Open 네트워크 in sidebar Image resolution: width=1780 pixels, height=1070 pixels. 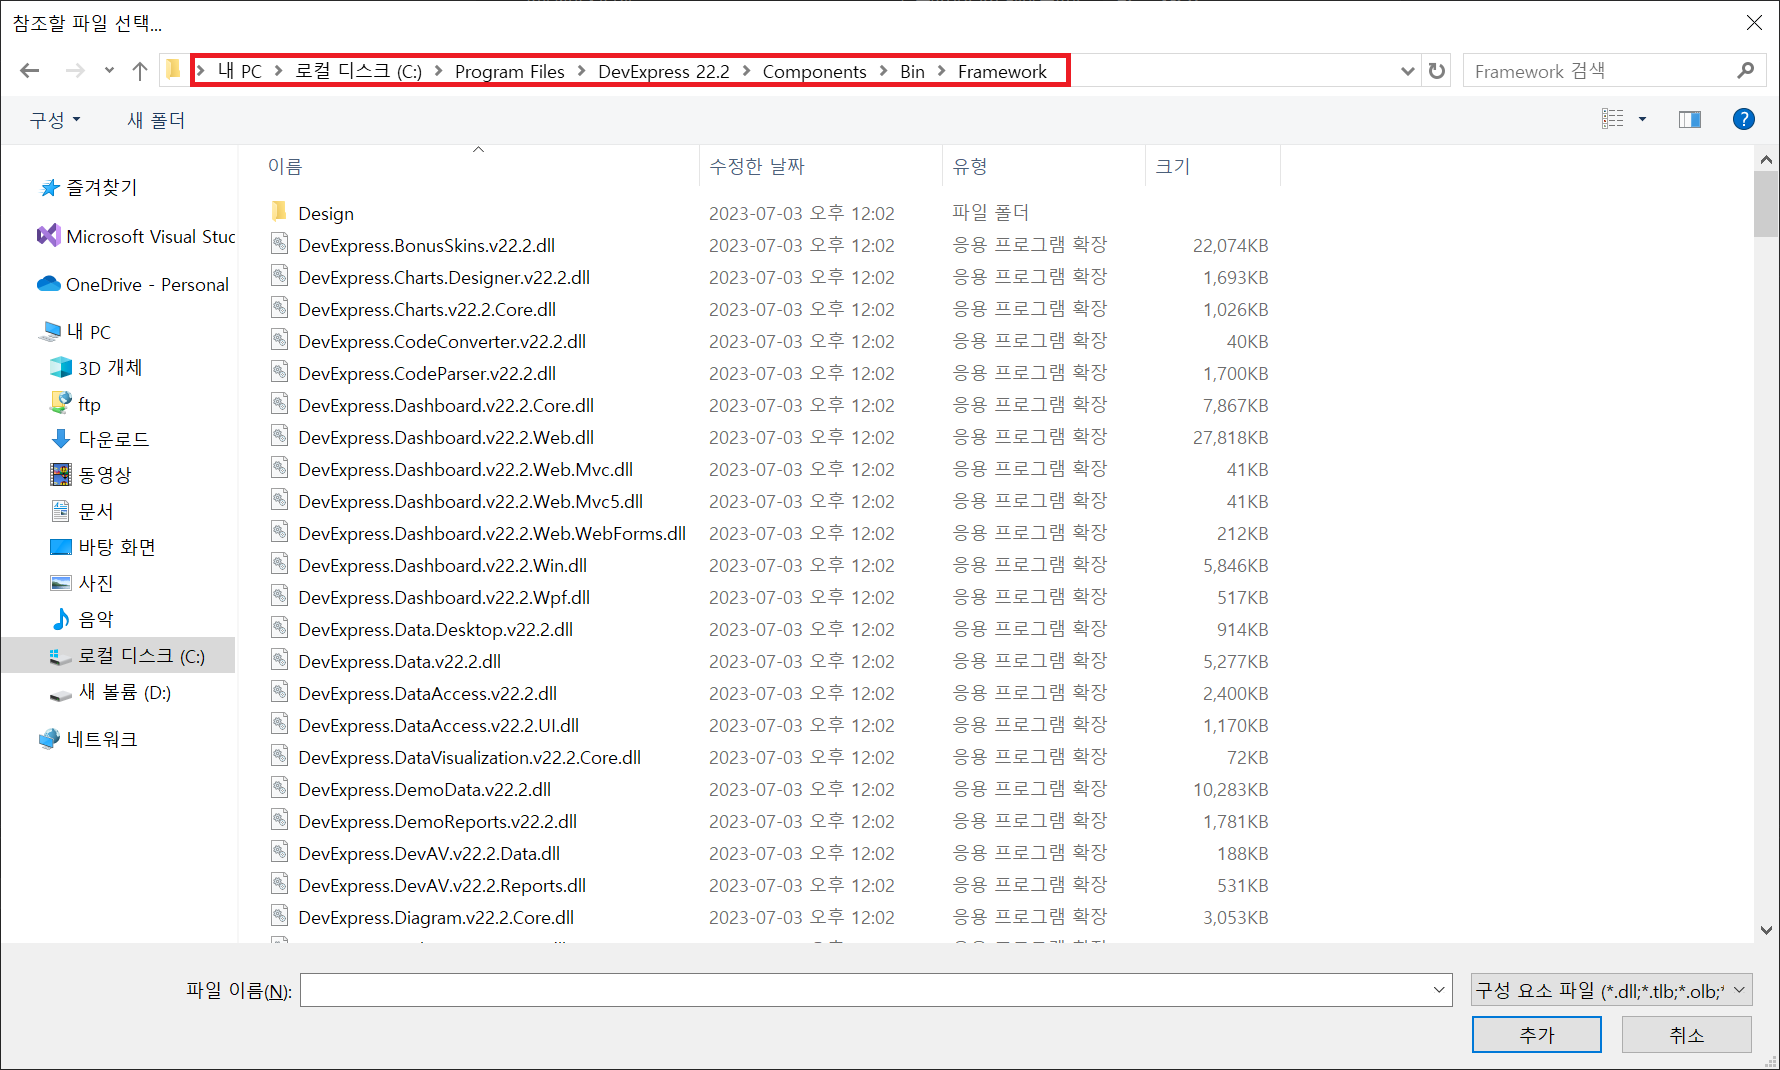(88, 739)
